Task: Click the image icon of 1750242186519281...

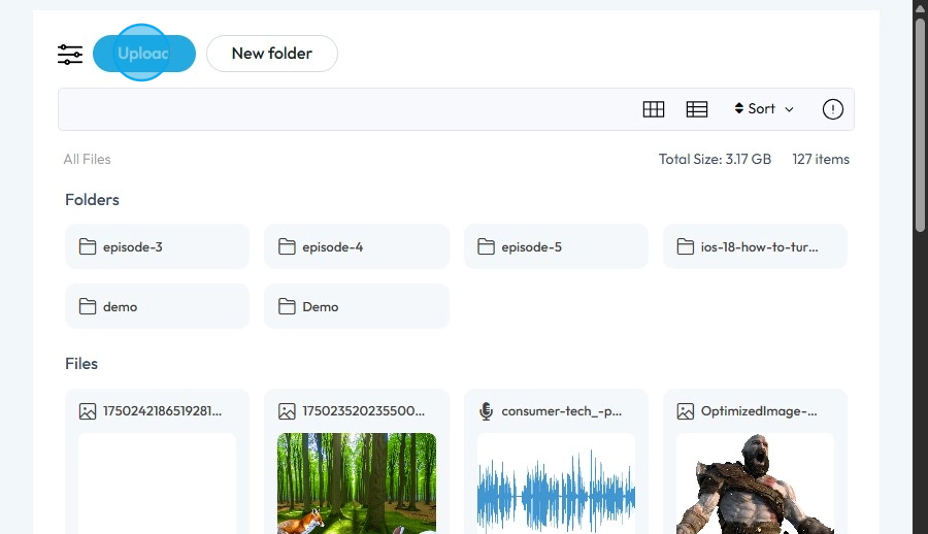Action: [x=87, y=411]
